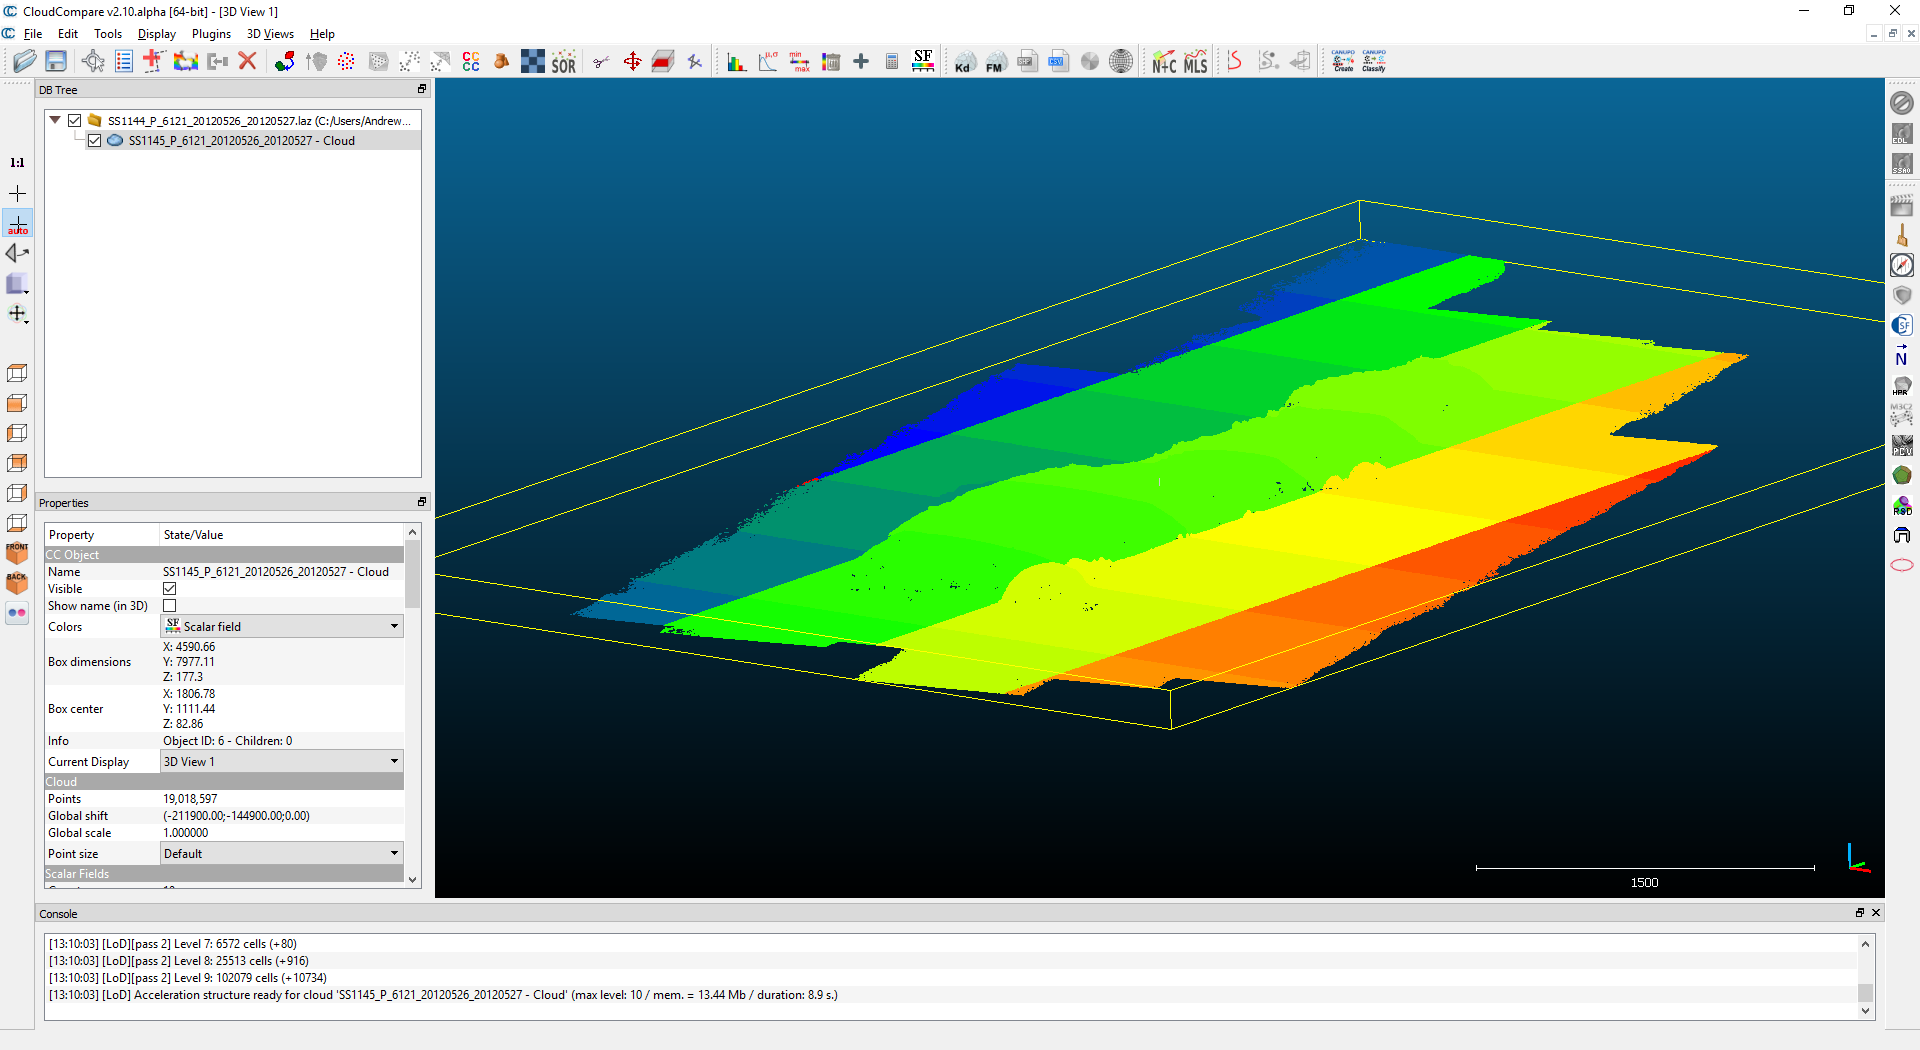Enable the SSAO shader

click(x=1902, y=163)
